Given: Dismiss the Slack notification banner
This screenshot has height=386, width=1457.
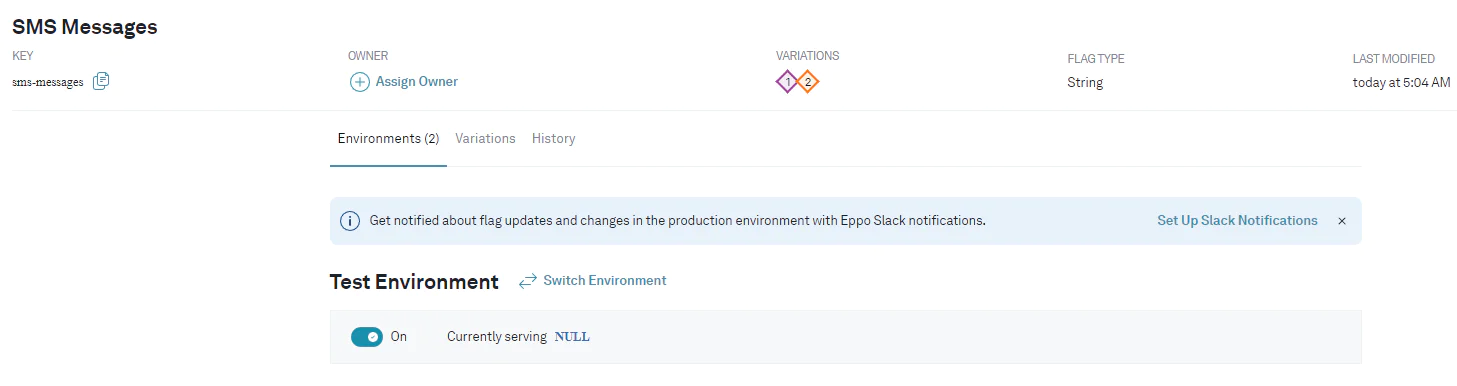Looking at the screenshot, I should click(x=1342, y=221).
